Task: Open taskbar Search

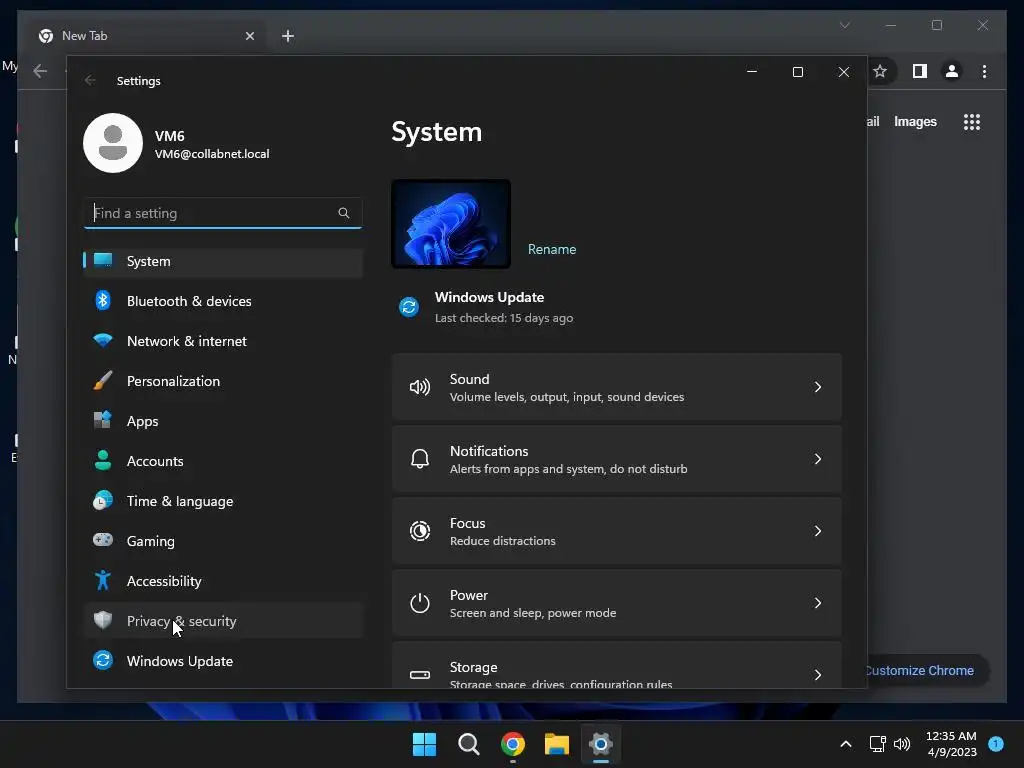Action: coord(469,744)
